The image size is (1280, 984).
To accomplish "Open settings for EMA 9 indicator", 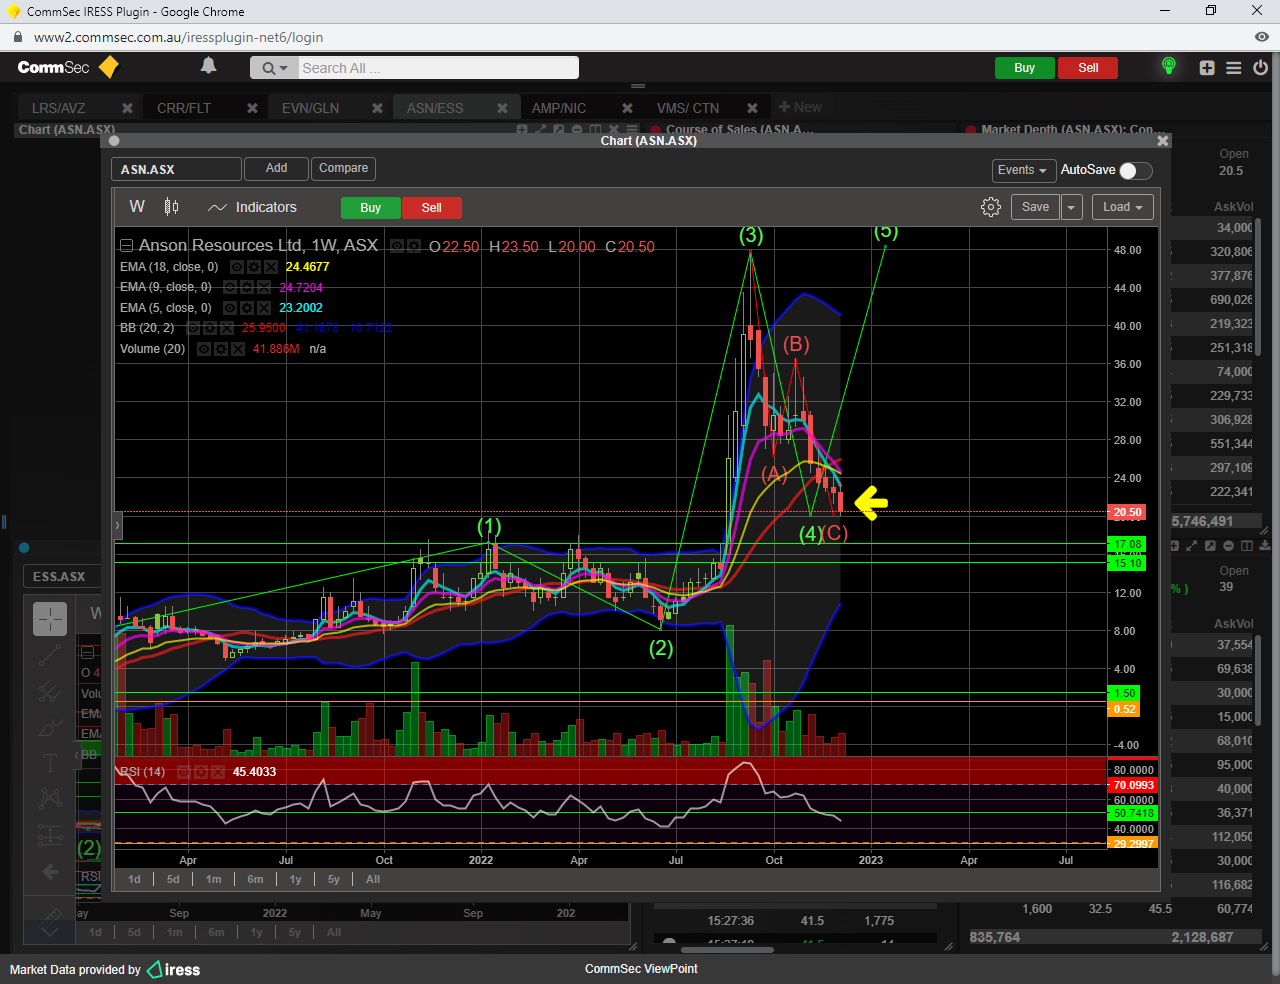I will click(248, 287).
